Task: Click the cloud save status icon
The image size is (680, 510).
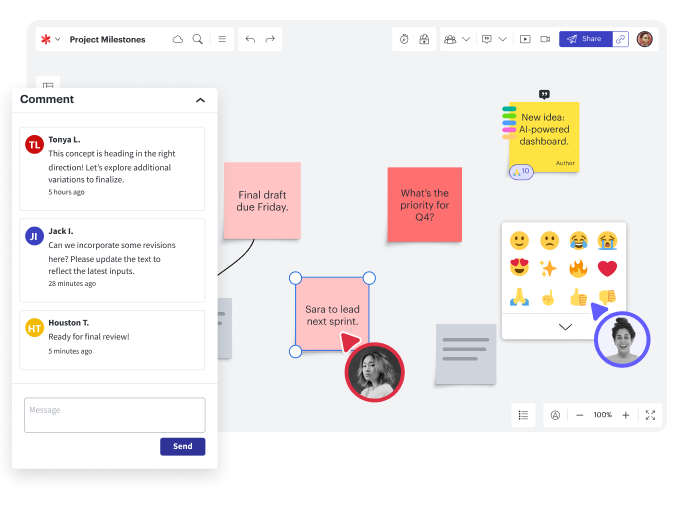Action: (x=178, y=39)
